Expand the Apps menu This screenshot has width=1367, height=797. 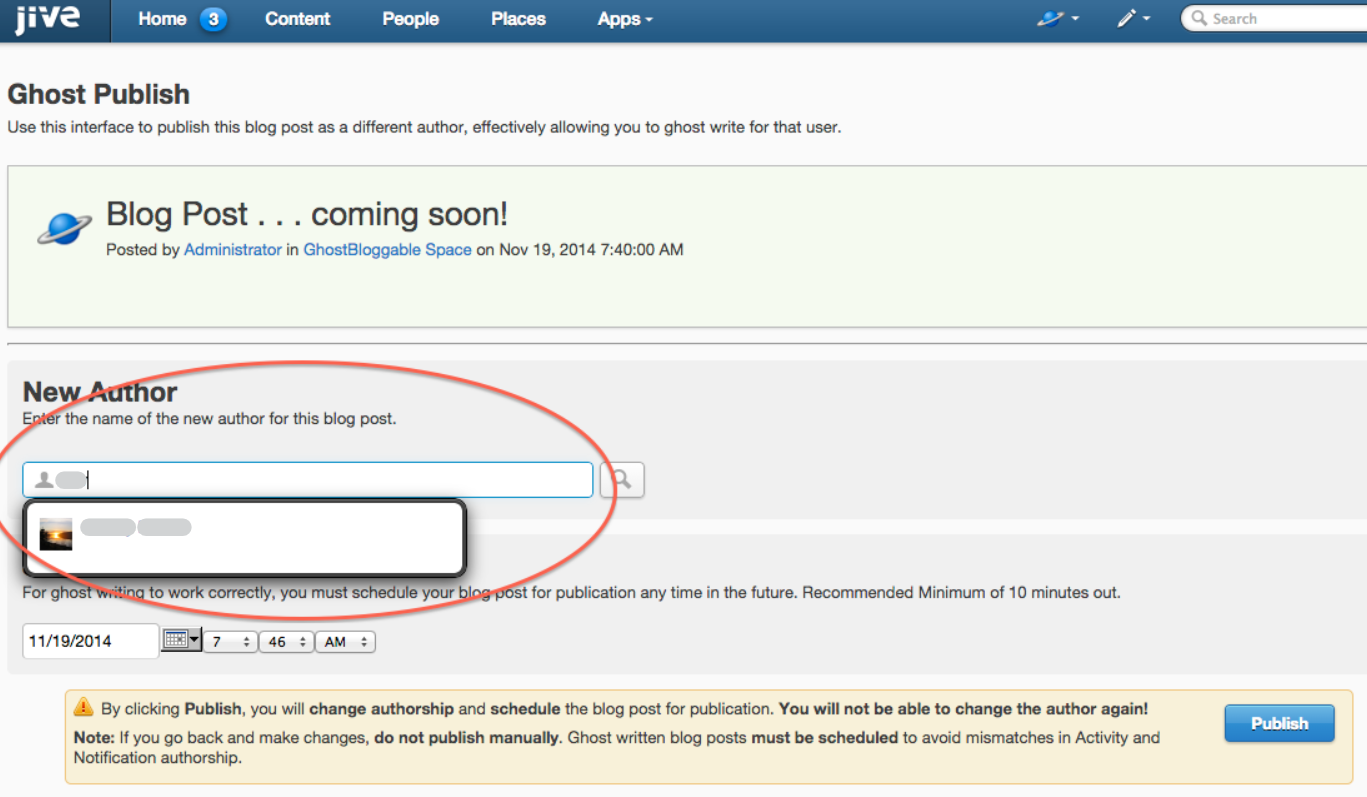(624, 19)
